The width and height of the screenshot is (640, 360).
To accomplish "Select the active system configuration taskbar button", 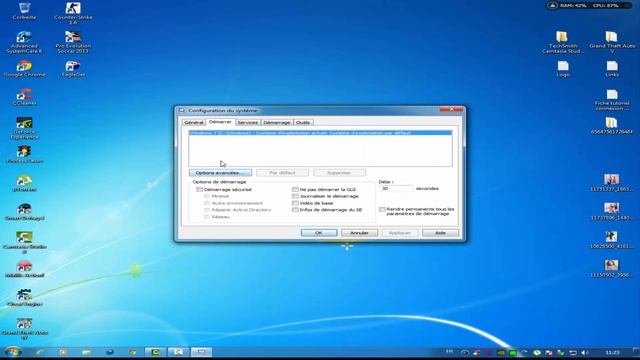I will [202, 352].
